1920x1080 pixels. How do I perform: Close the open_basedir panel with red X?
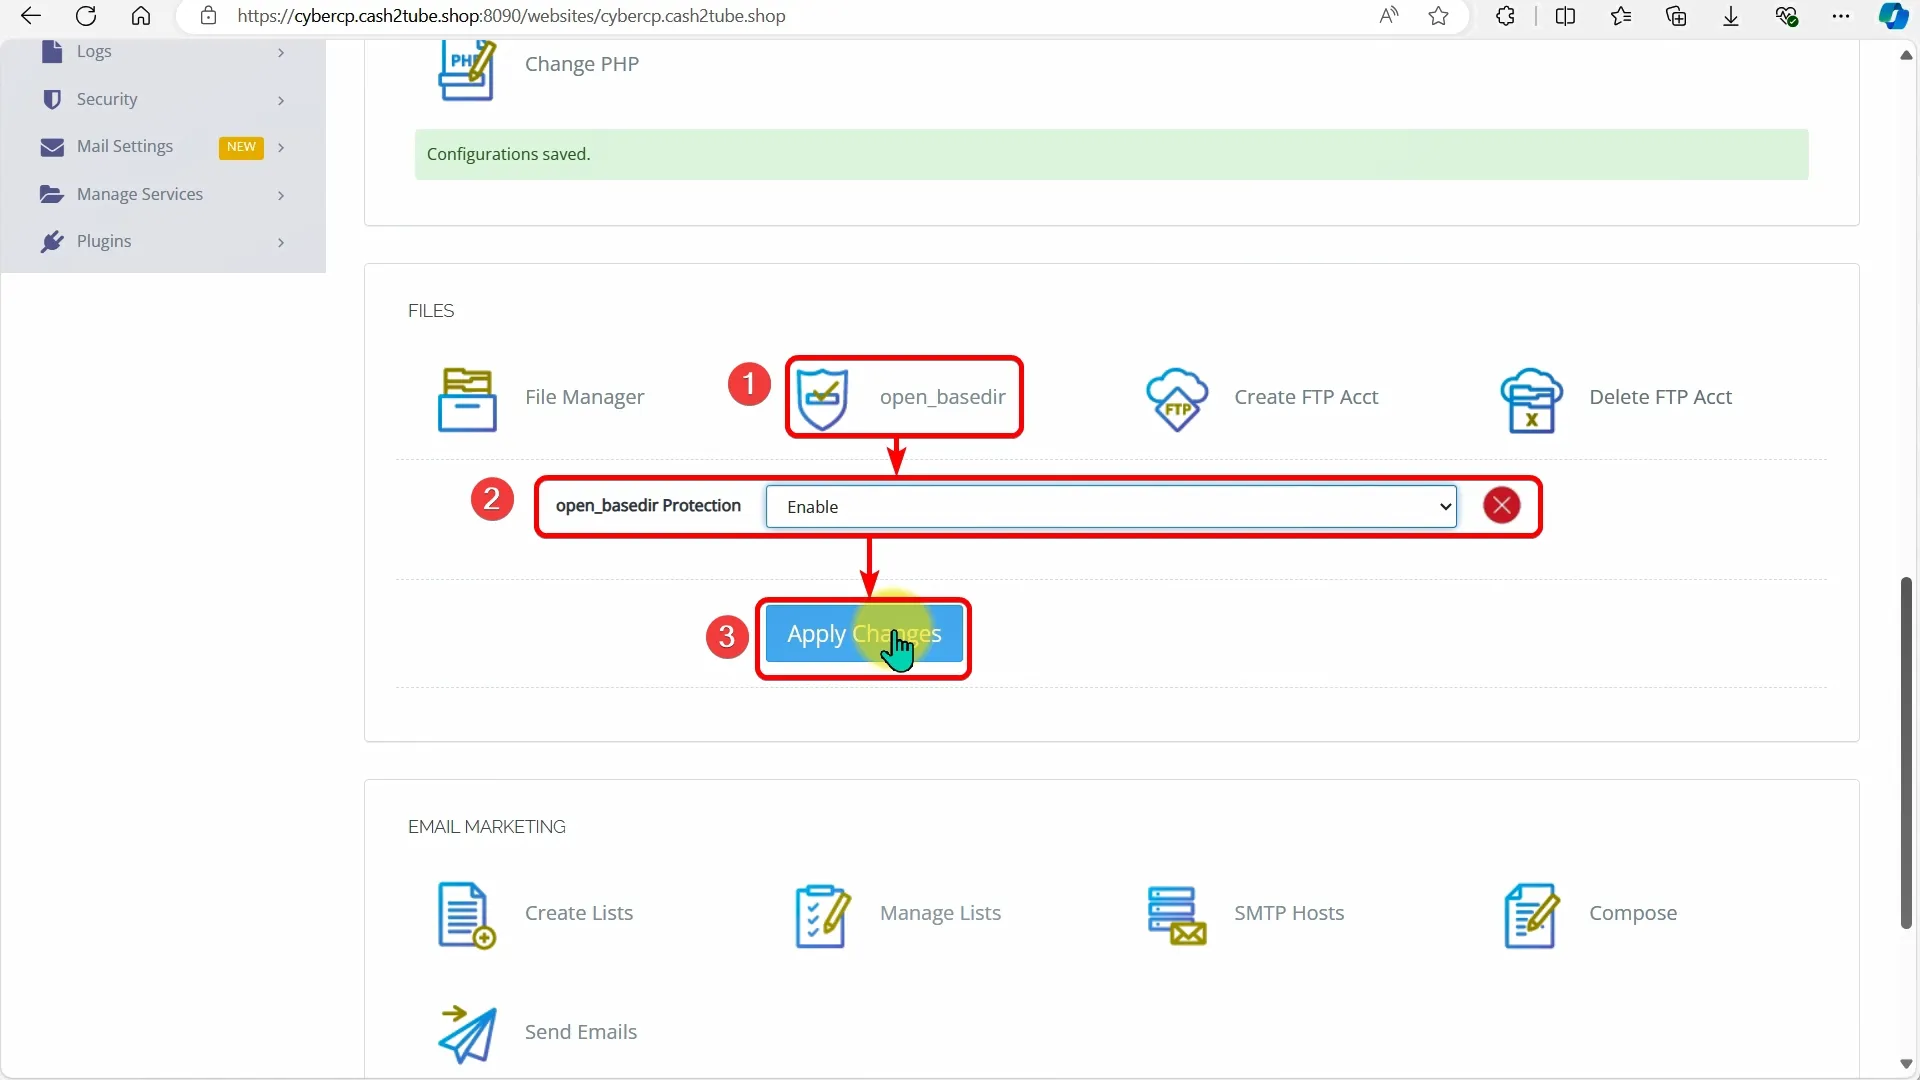tap(1501, 506)
